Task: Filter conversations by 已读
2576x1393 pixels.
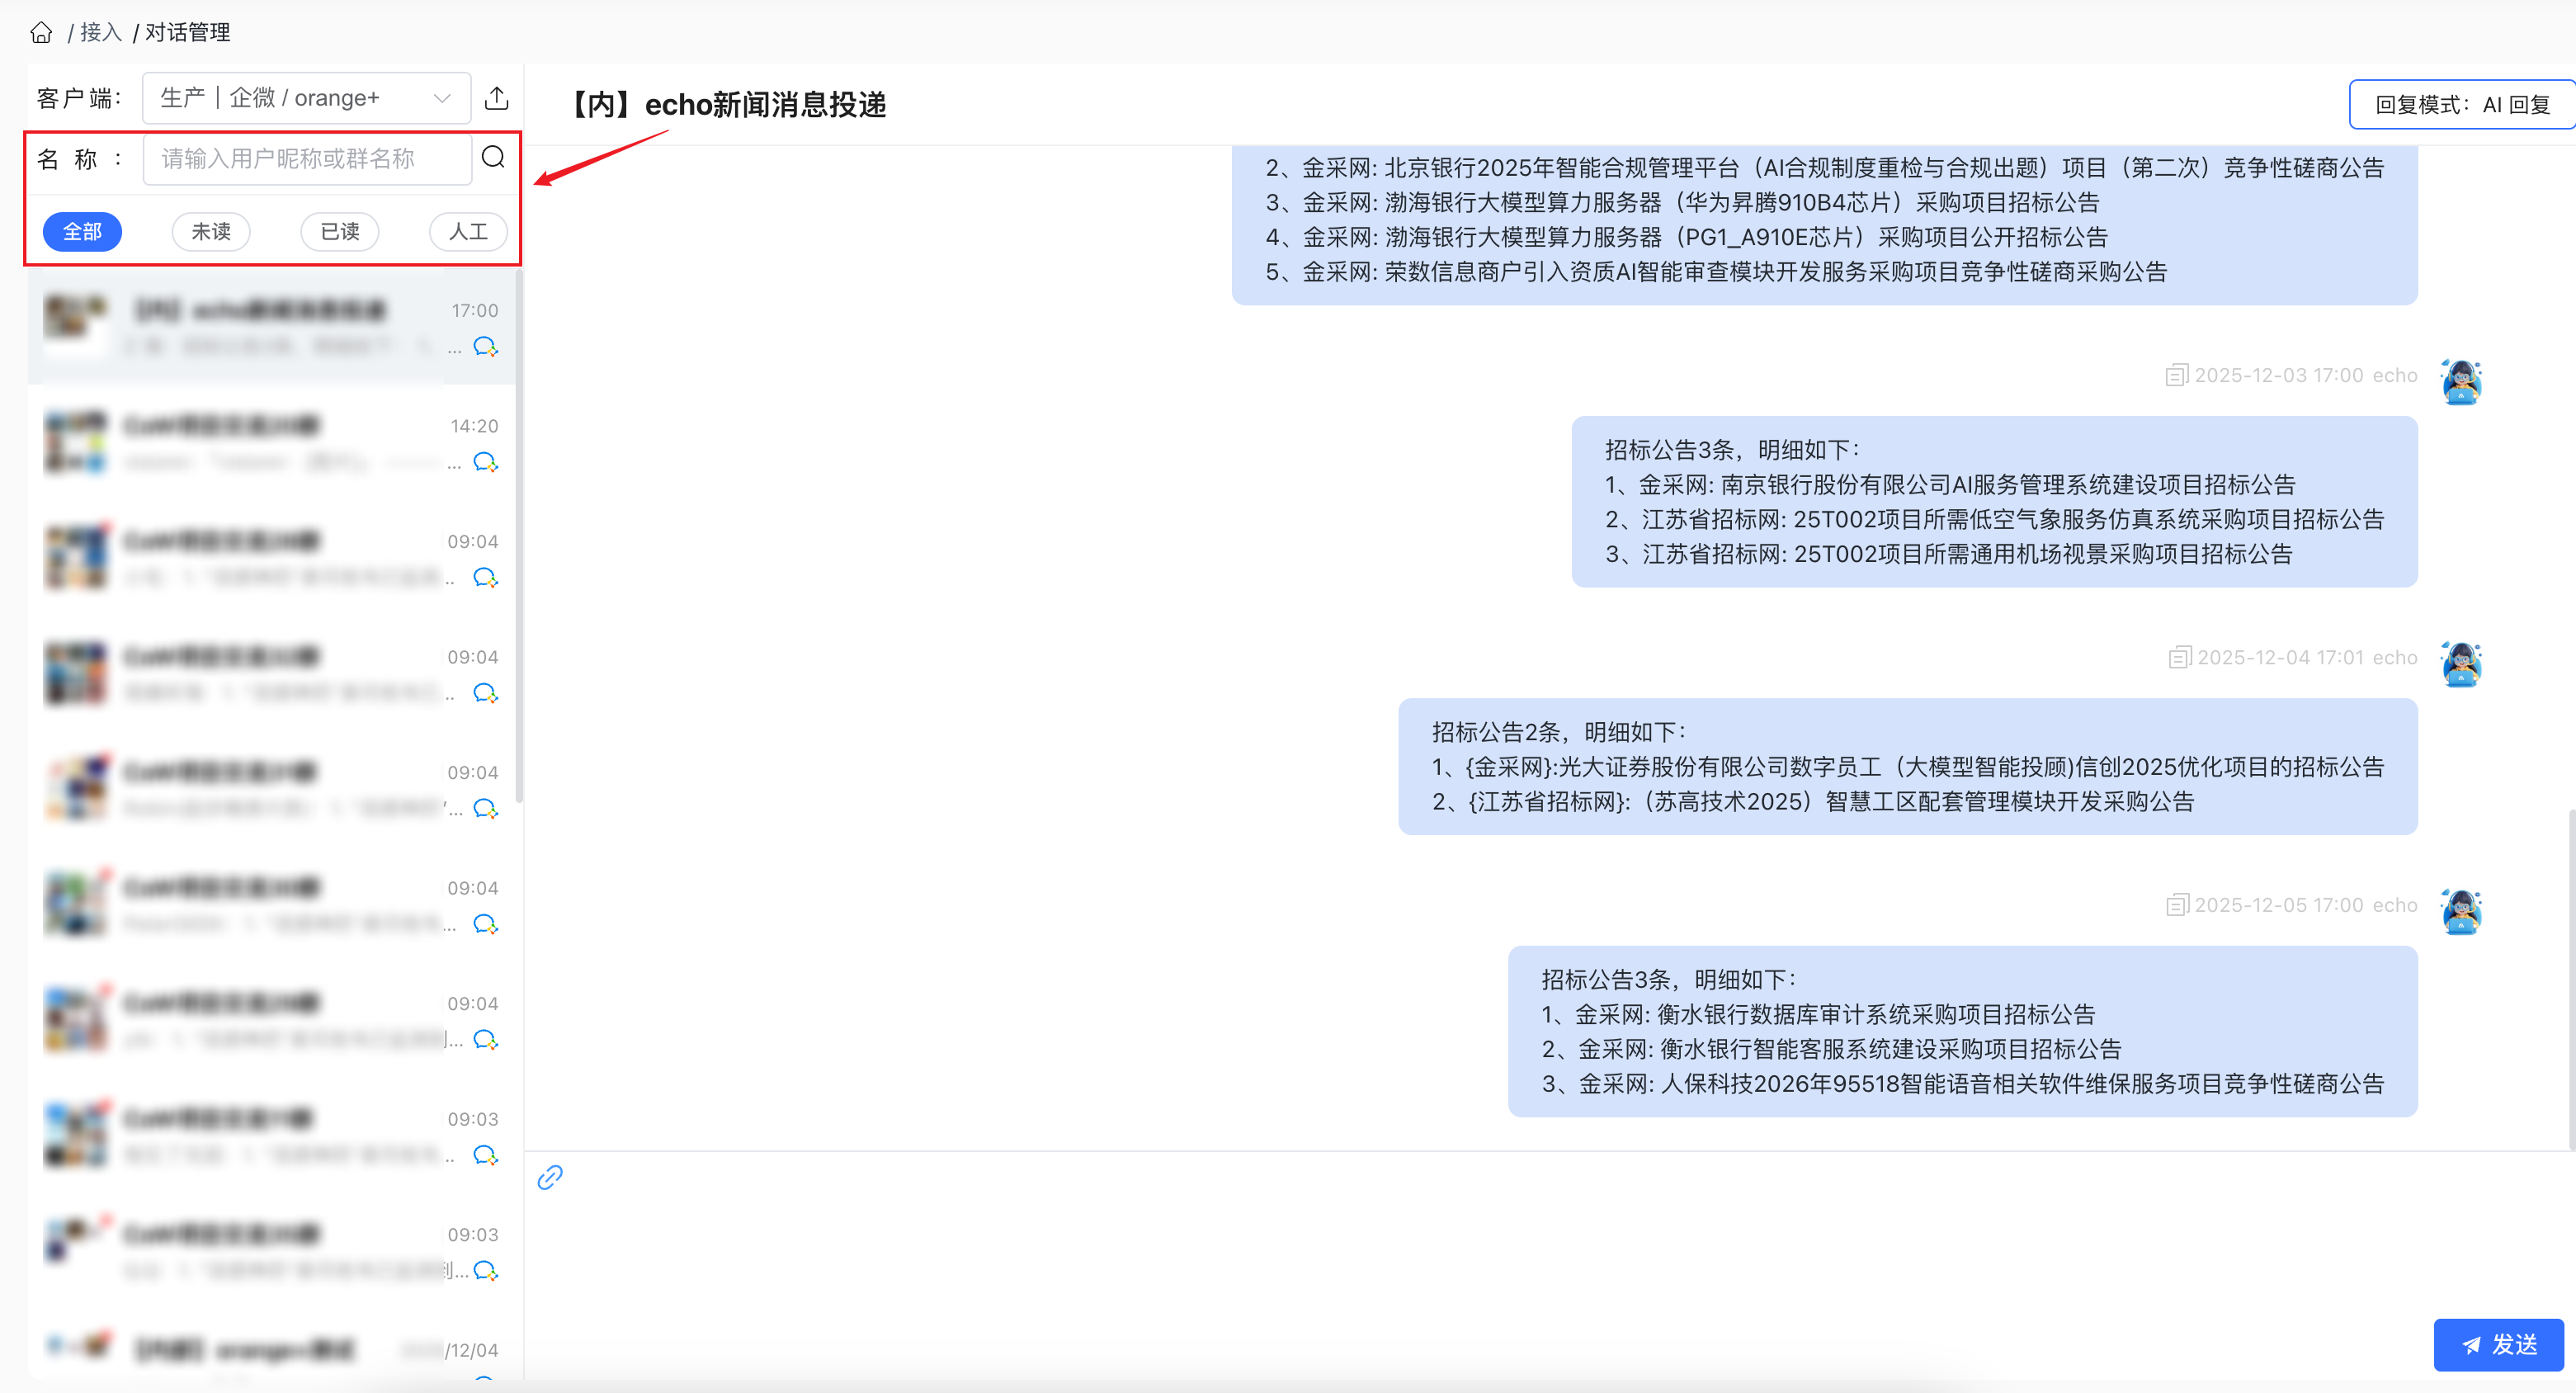Action: pyautogui.click(x=340, y=232)
